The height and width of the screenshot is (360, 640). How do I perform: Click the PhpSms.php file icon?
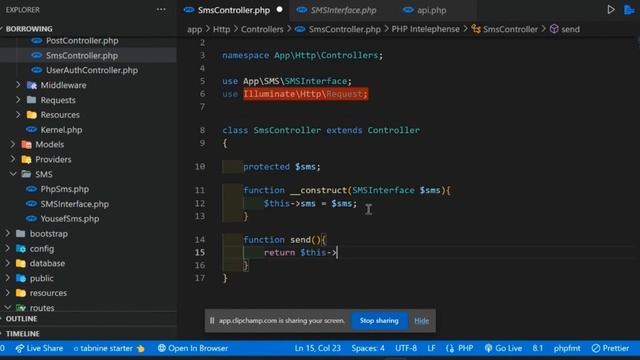[31, 189]
